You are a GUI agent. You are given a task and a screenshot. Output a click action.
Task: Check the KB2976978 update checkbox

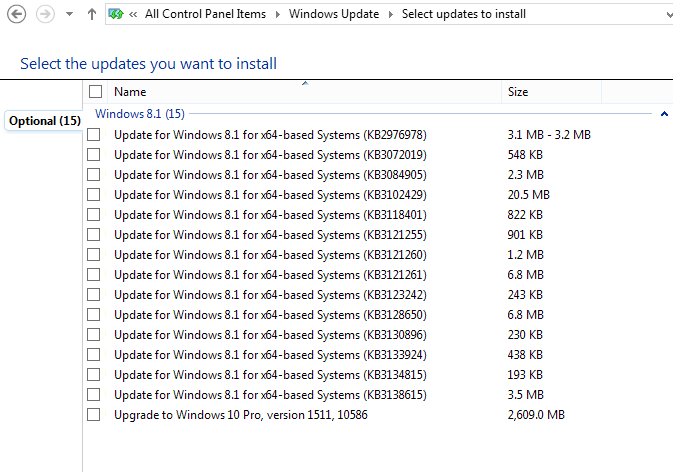(94, 135)
